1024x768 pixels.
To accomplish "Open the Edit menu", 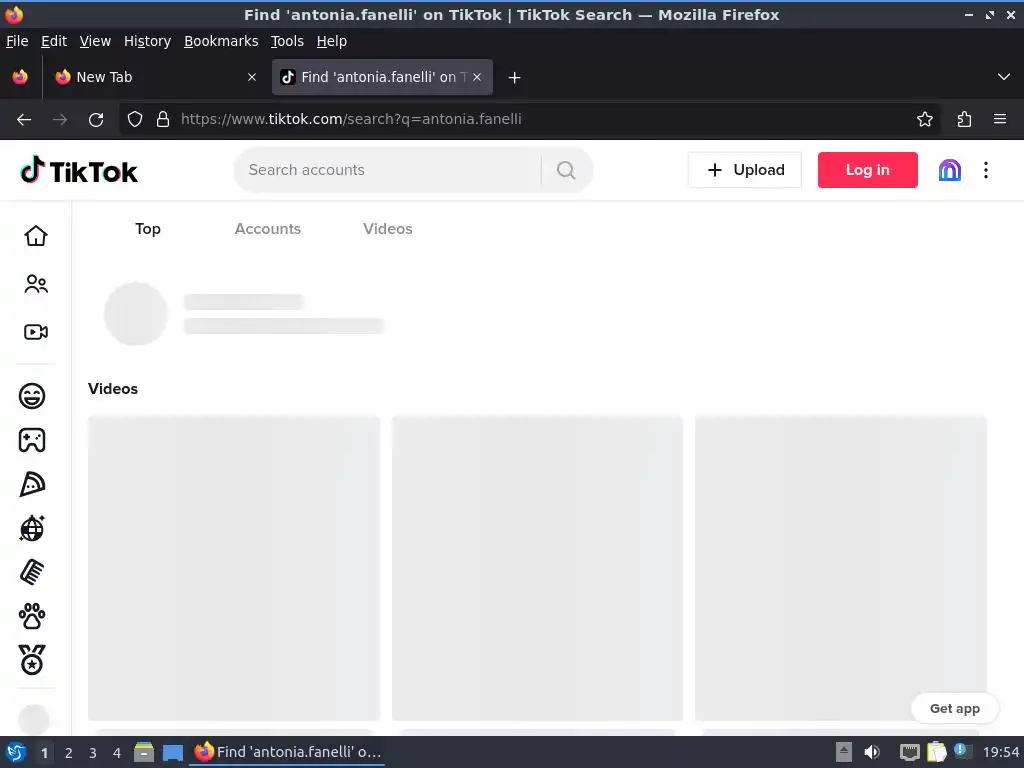I will tap(54, 41).
